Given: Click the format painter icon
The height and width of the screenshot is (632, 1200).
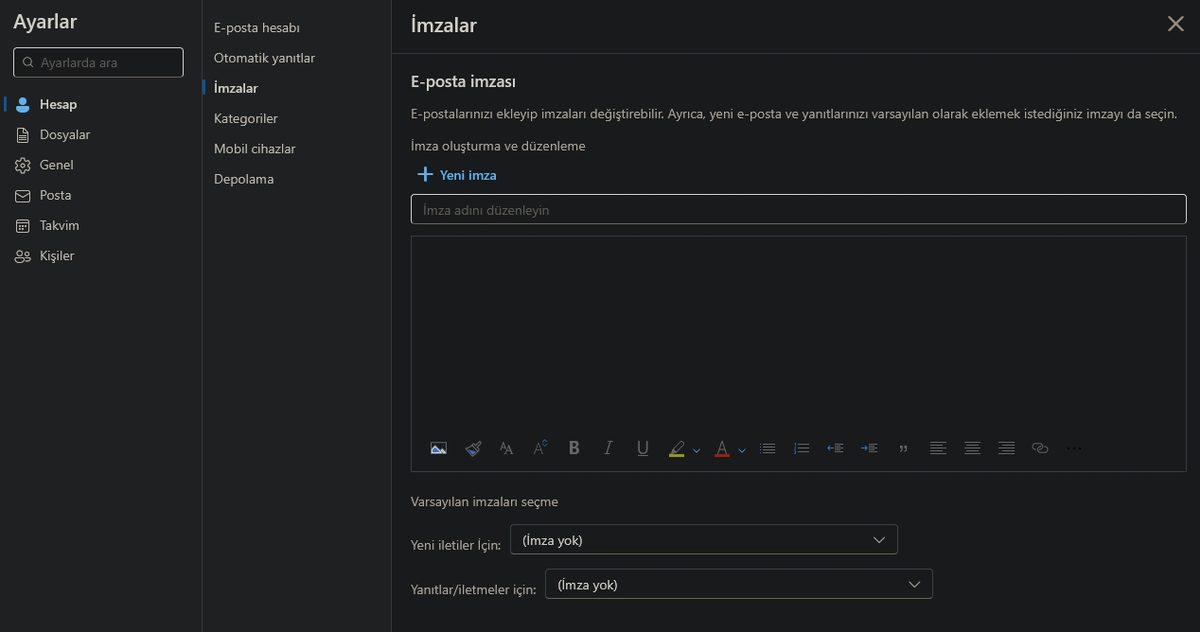Looking at the screenshot, I should tap(473, 449).
